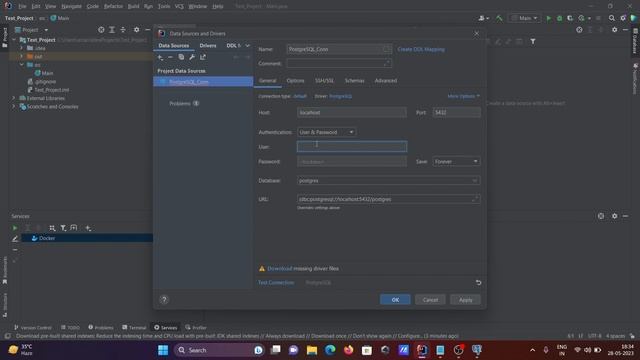Open Terminal tool window tab
This screenshot has height=360, width=640.
click(134, 327)
